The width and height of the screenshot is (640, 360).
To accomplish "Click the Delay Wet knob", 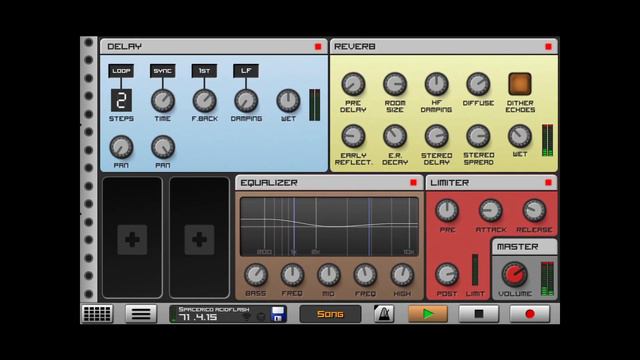I will (288, 101).
